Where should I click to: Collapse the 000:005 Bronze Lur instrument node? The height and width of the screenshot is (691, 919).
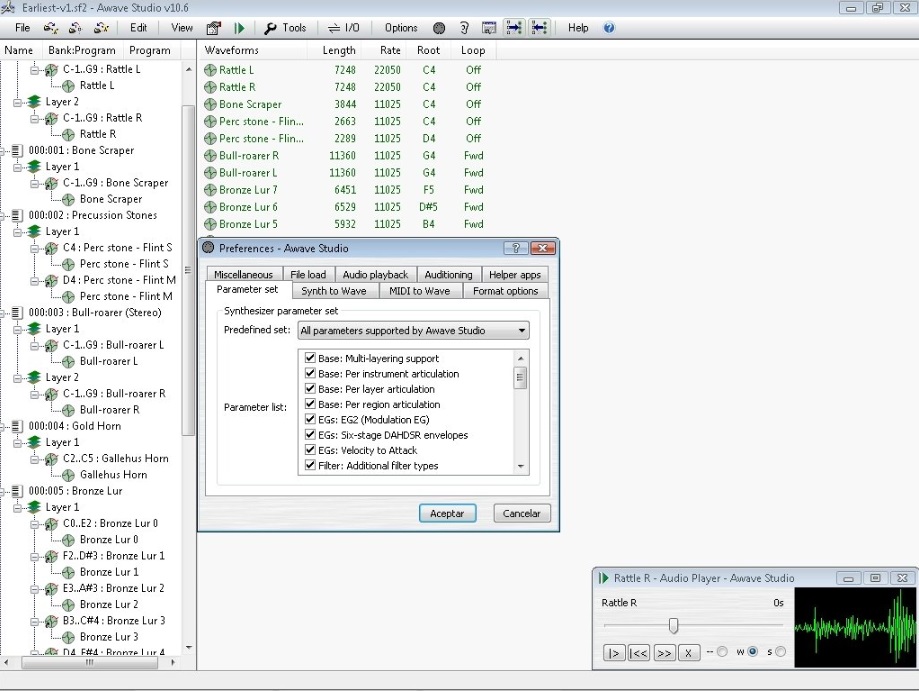(6, 492)
